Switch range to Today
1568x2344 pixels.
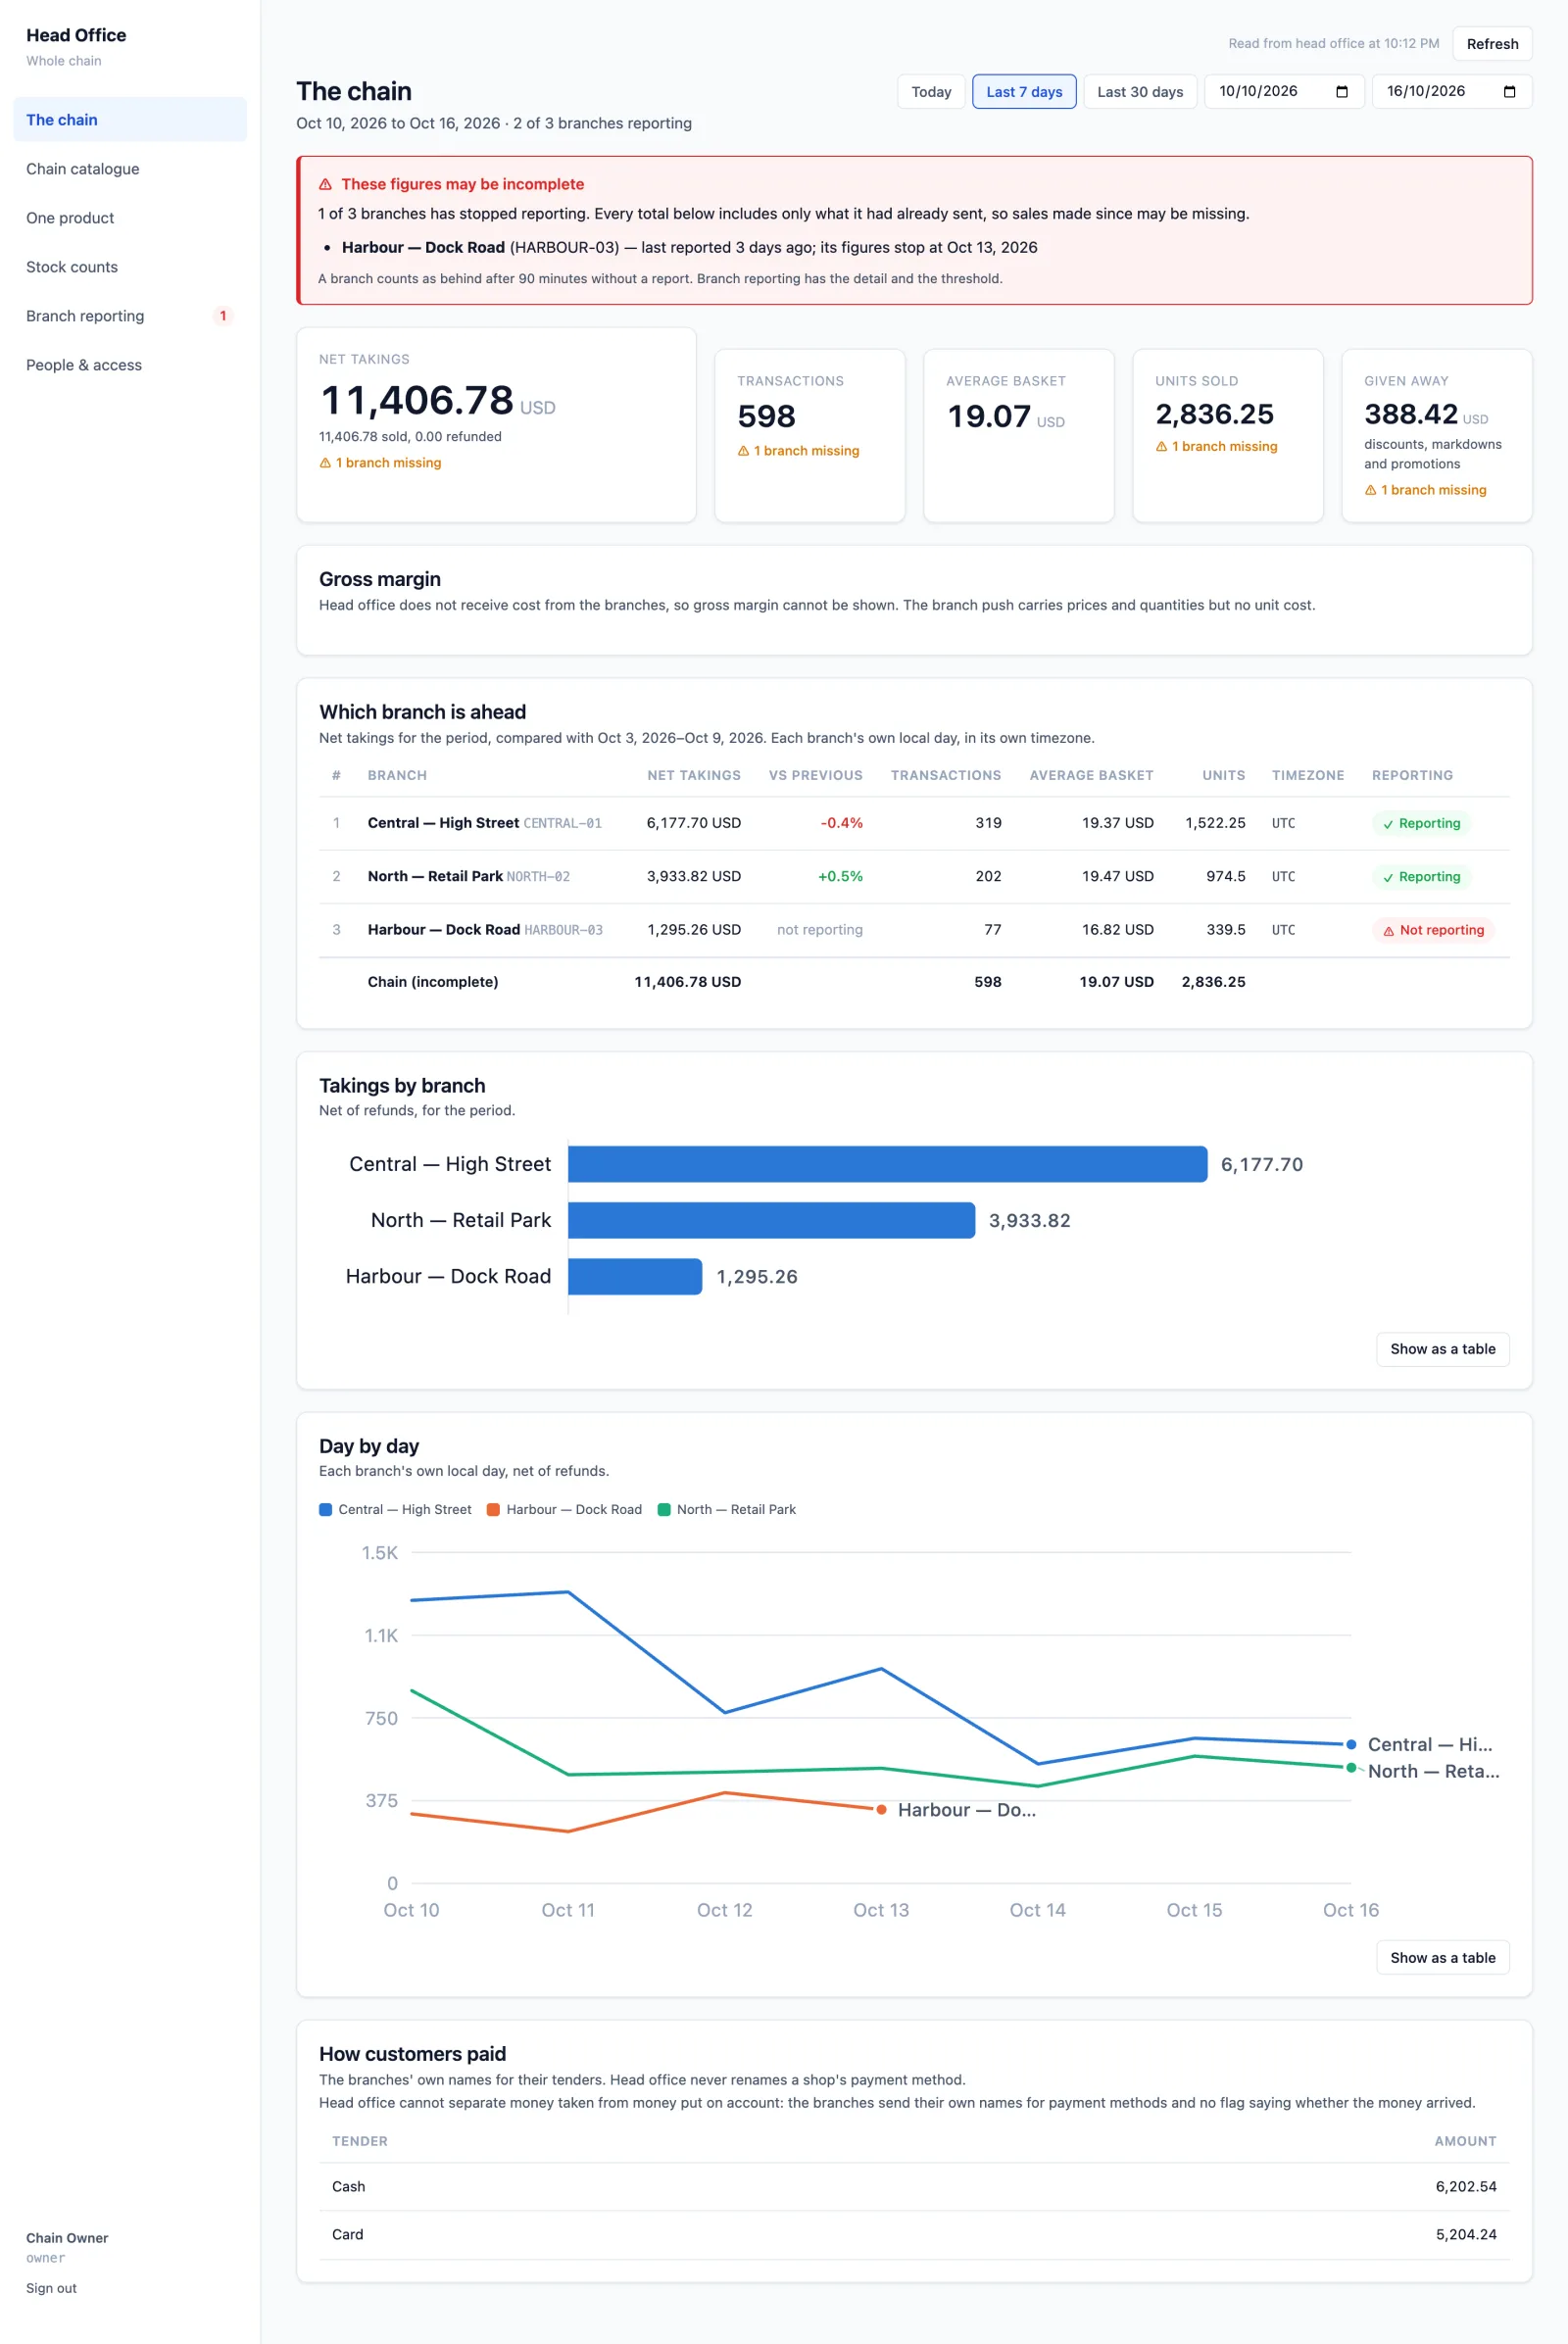[x=931, y=92]
